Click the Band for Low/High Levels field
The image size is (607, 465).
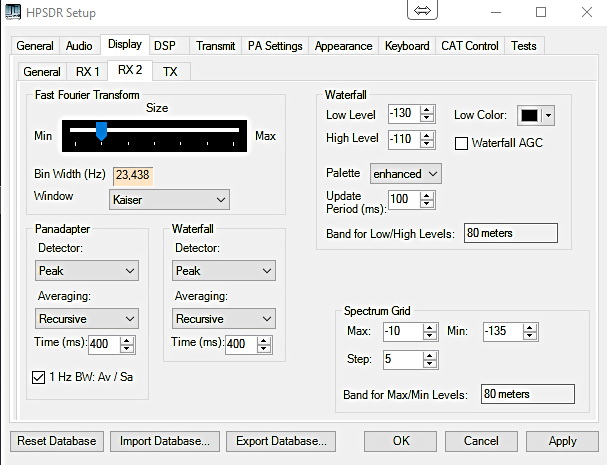tap(511, 233)
